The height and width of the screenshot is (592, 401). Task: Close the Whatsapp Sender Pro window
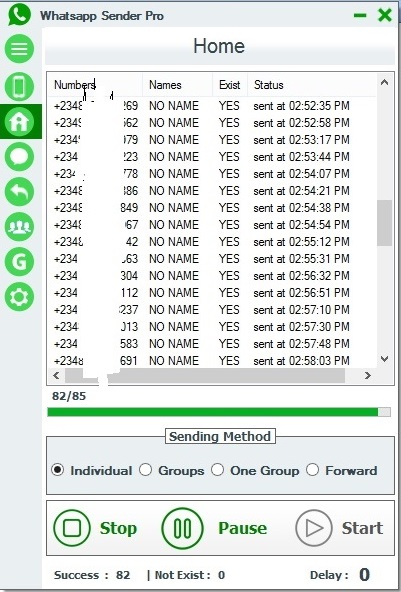[385, 15]
